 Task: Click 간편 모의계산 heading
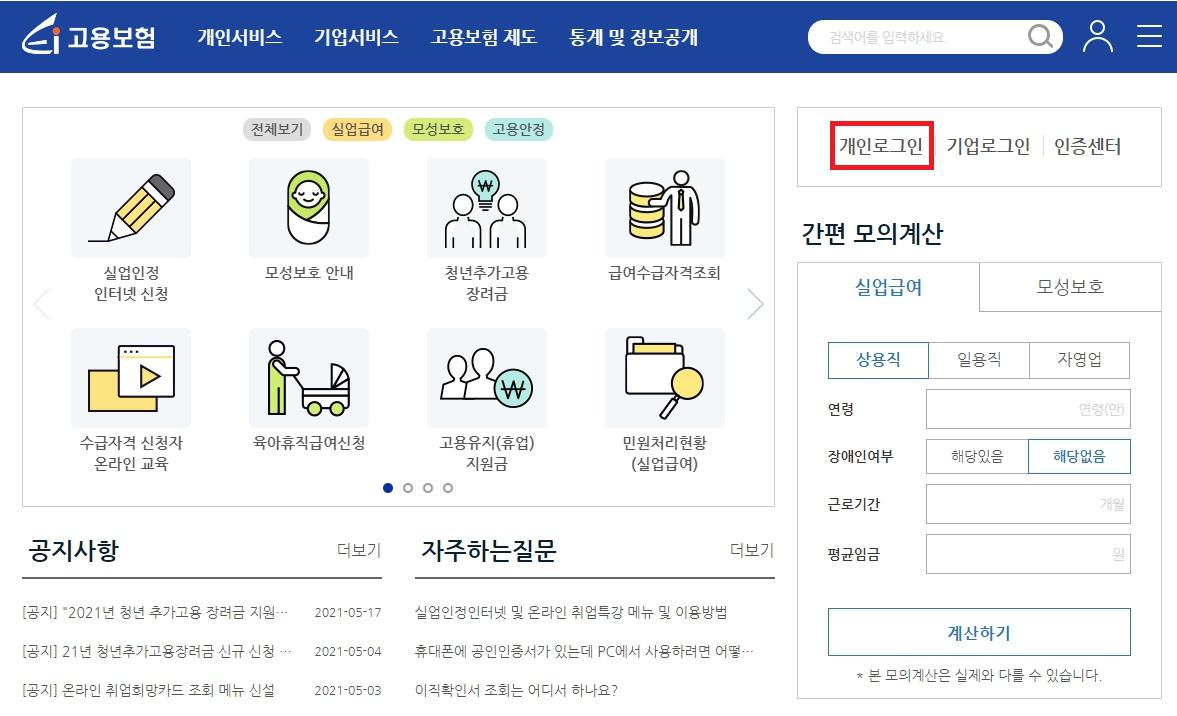pyautogui.click(x=871, y=233)
